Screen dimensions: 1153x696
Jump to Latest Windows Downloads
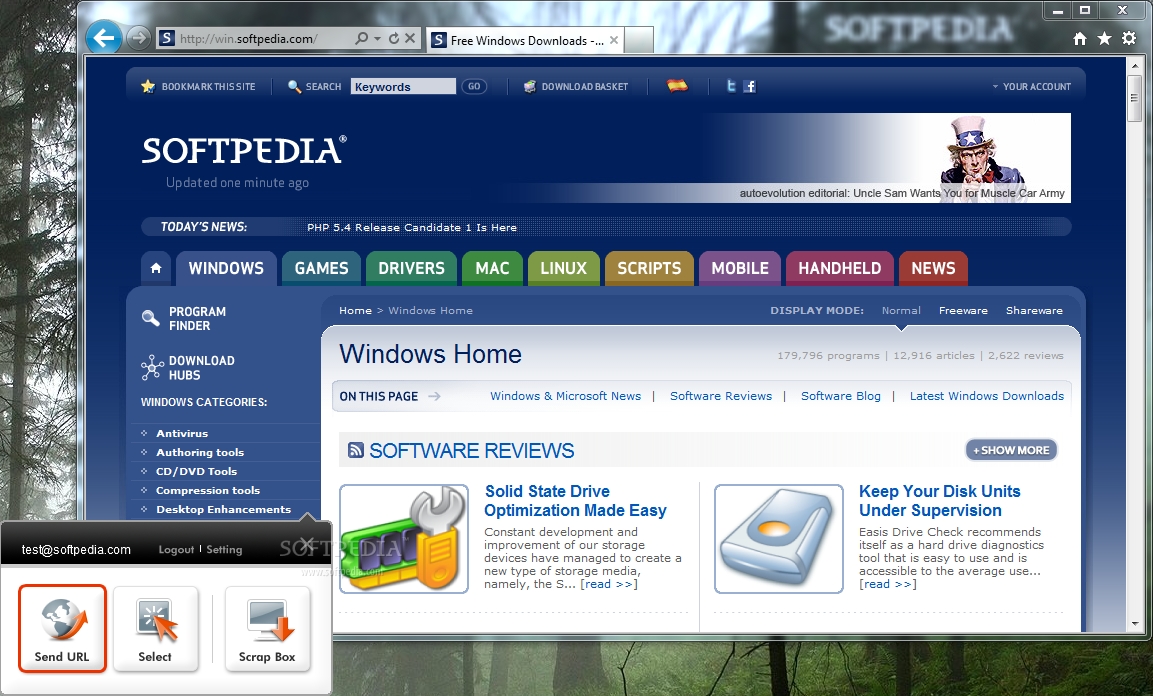click(x=987, y=396)
